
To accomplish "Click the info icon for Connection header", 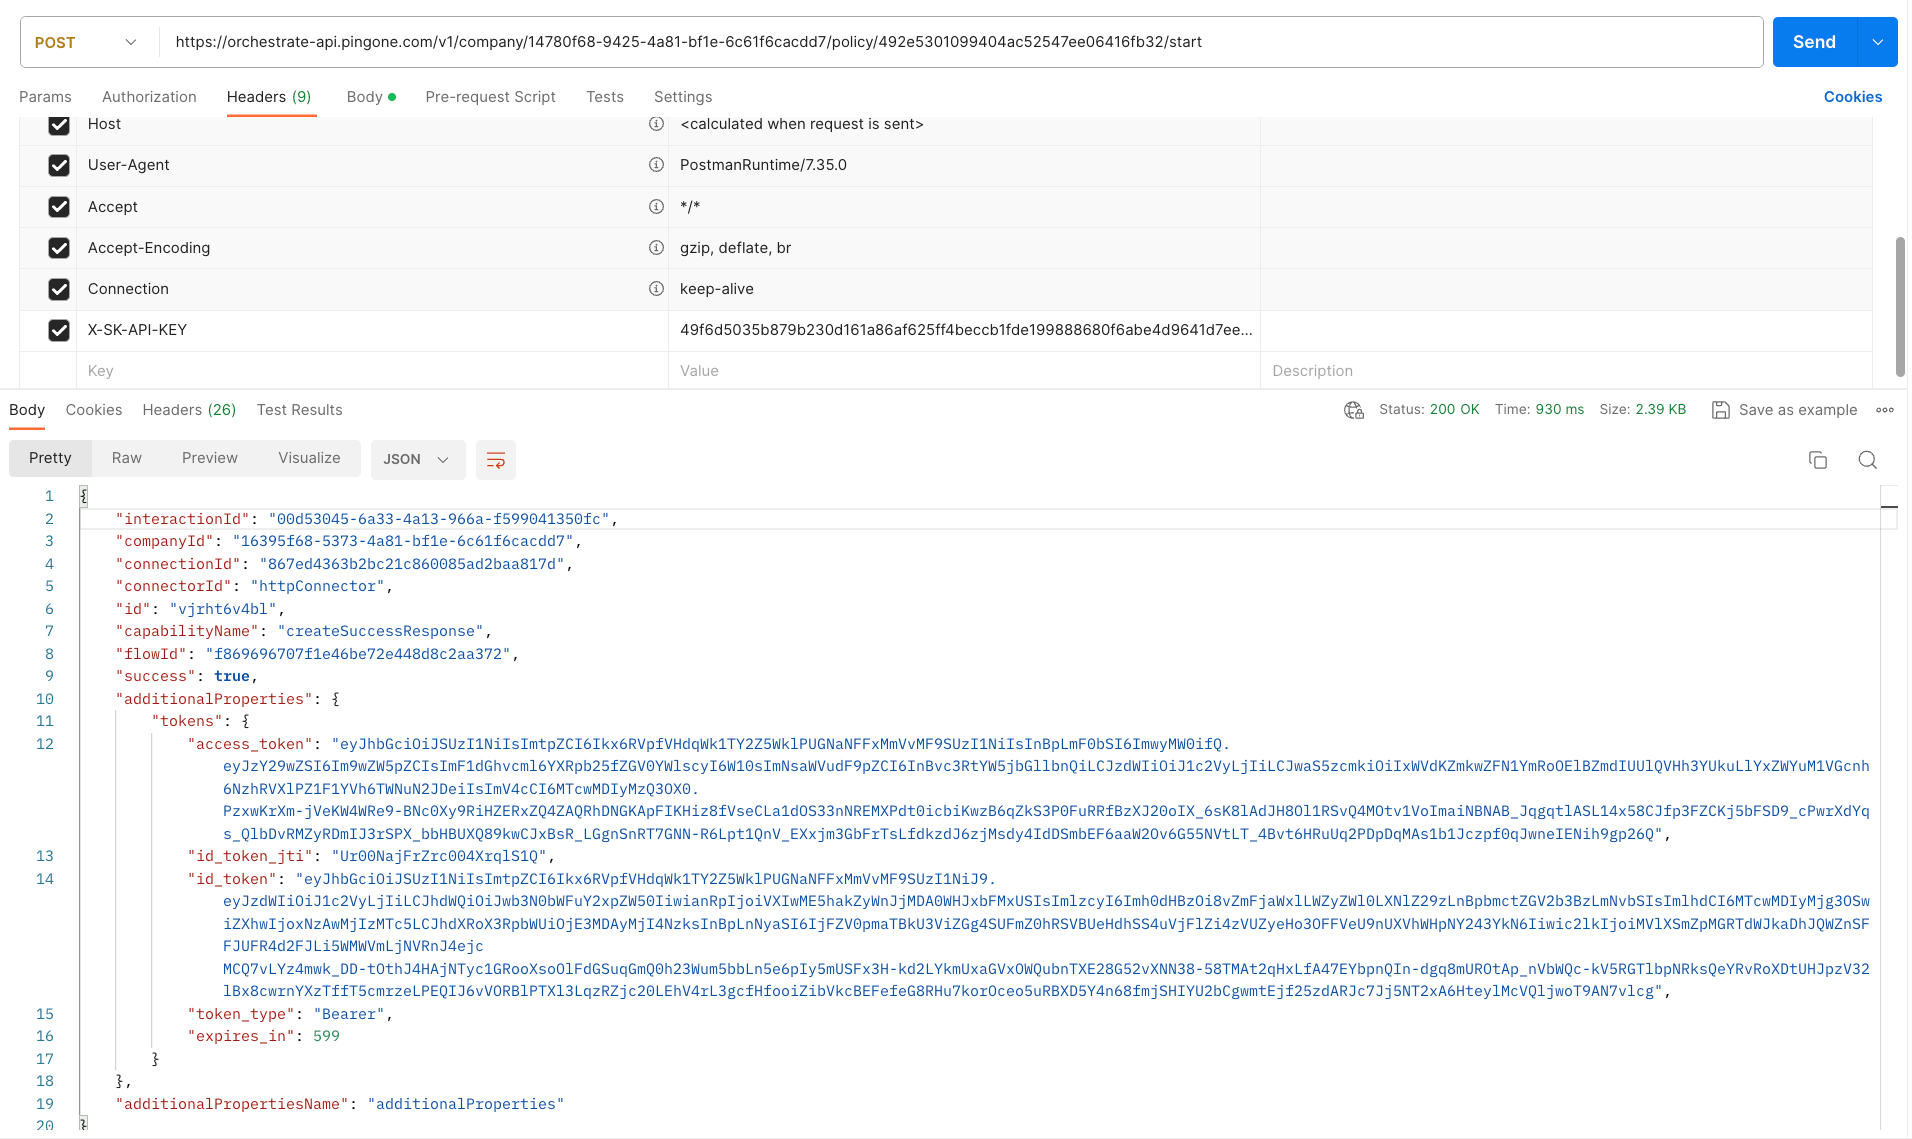I will click(x=656, y=289).
